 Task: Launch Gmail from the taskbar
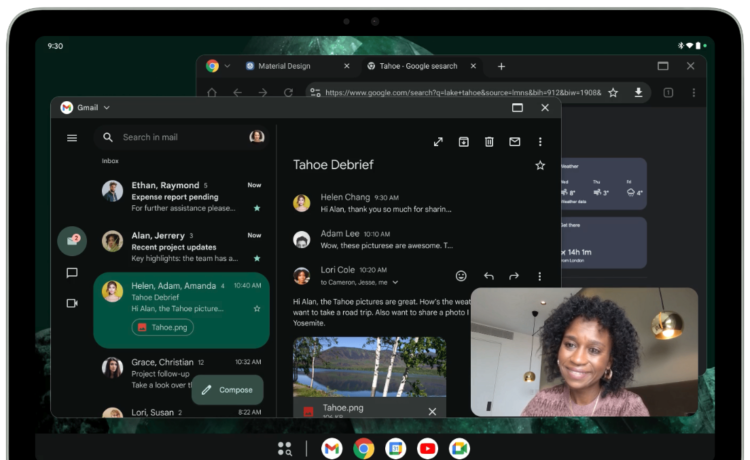pyautogui.click(x=332, y=449)
